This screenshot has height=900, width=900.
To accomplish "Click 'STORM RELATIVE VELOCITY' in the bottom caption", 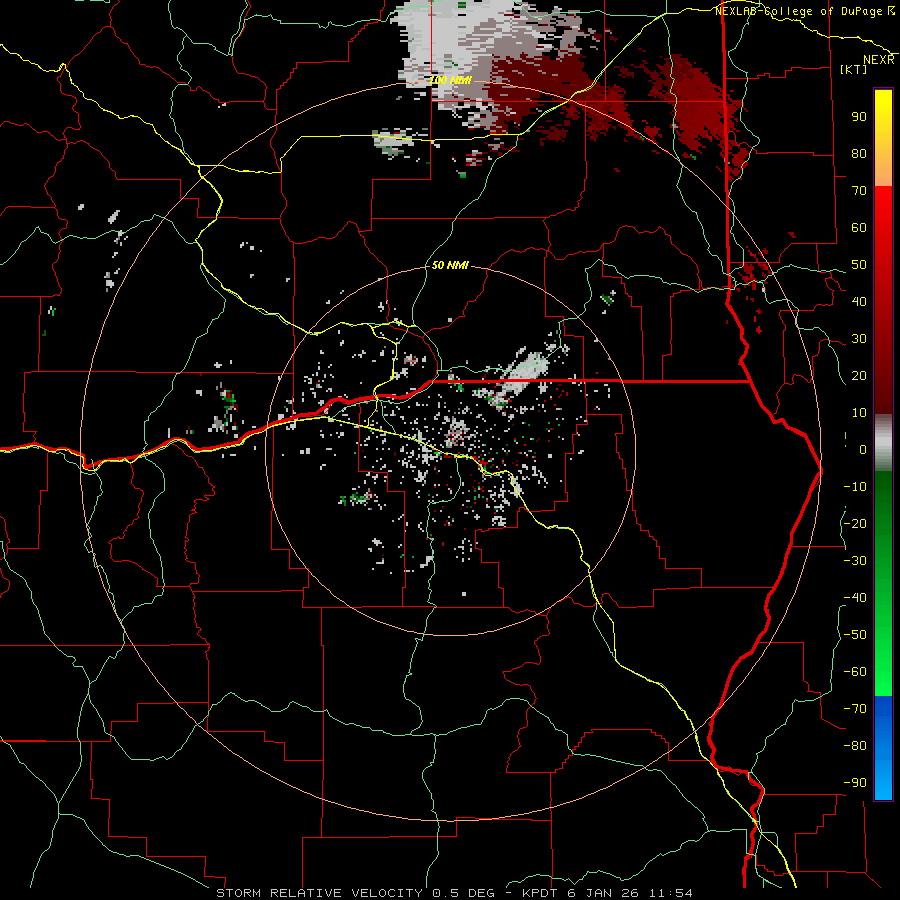I will point(319,893).
